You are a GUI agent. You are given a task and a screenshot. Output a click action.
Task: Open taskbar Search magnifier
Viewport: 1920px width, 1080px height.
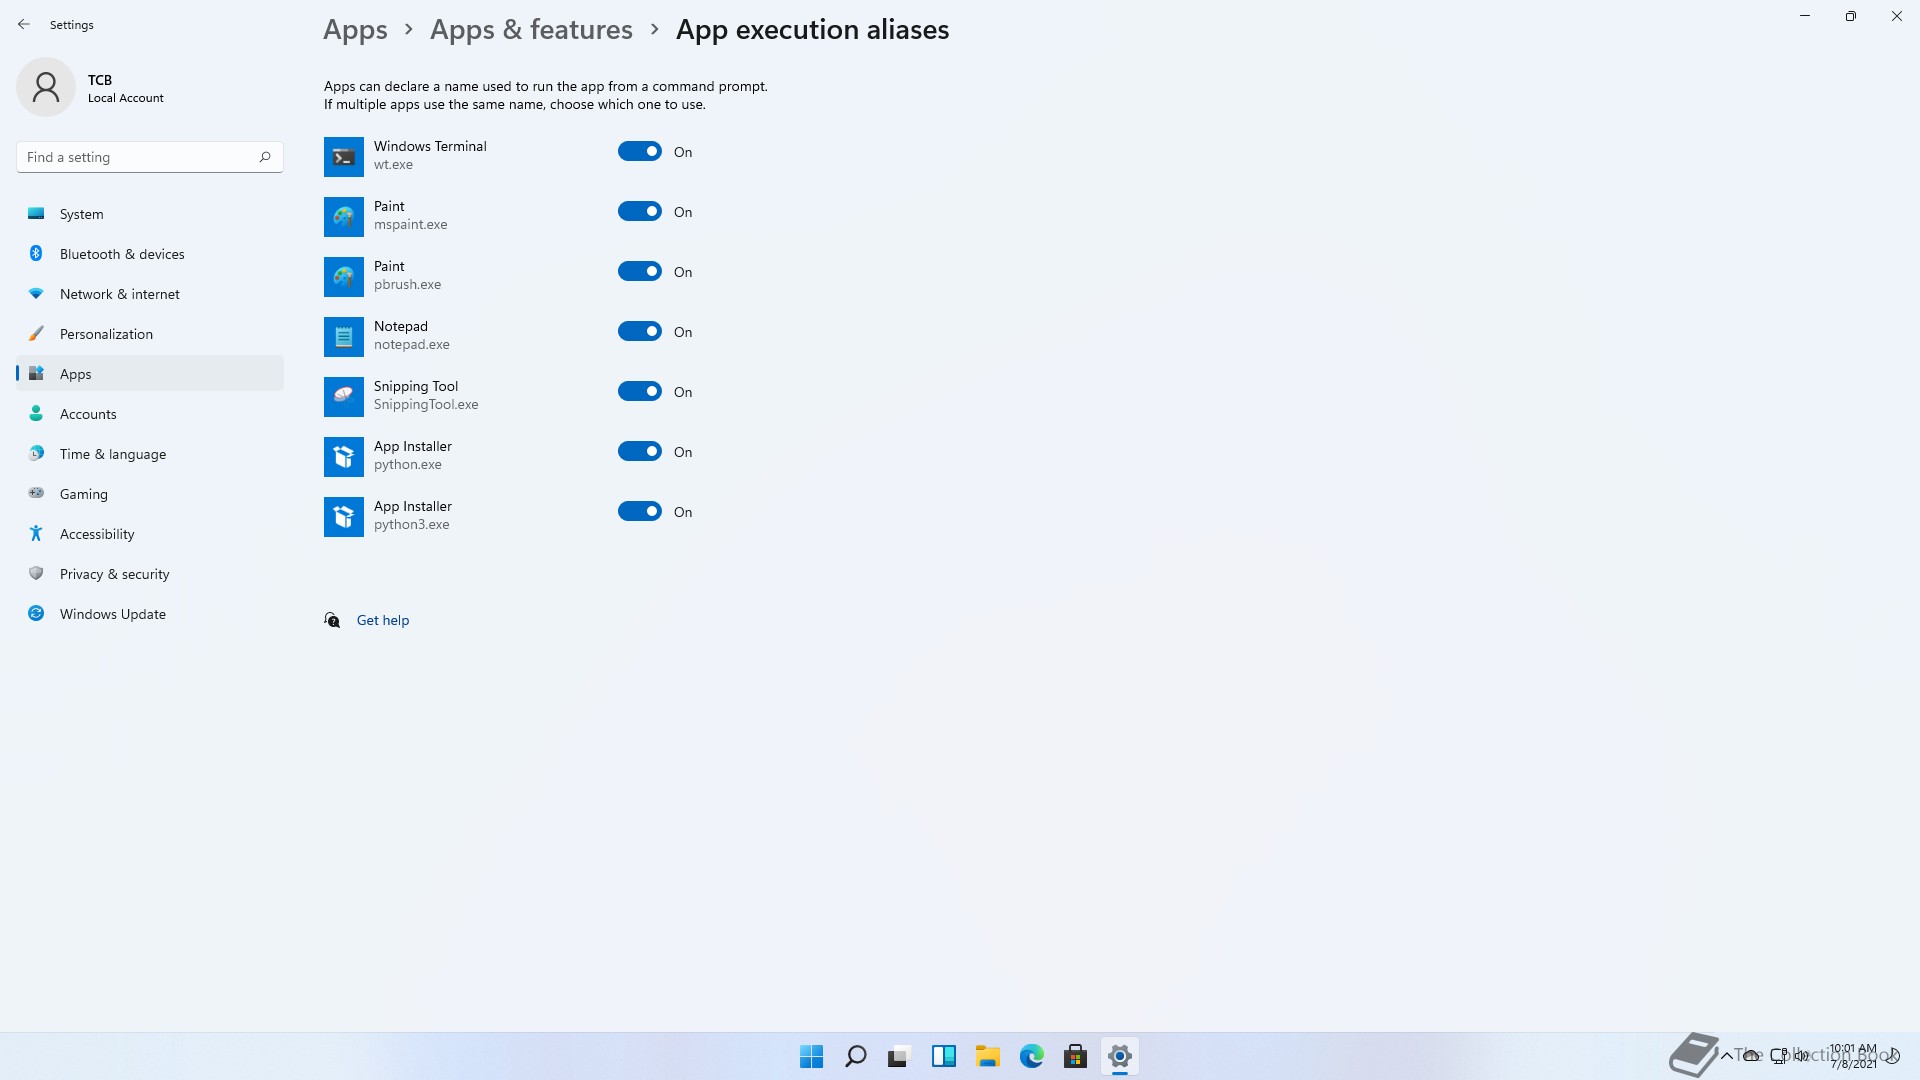(855, 1056)
